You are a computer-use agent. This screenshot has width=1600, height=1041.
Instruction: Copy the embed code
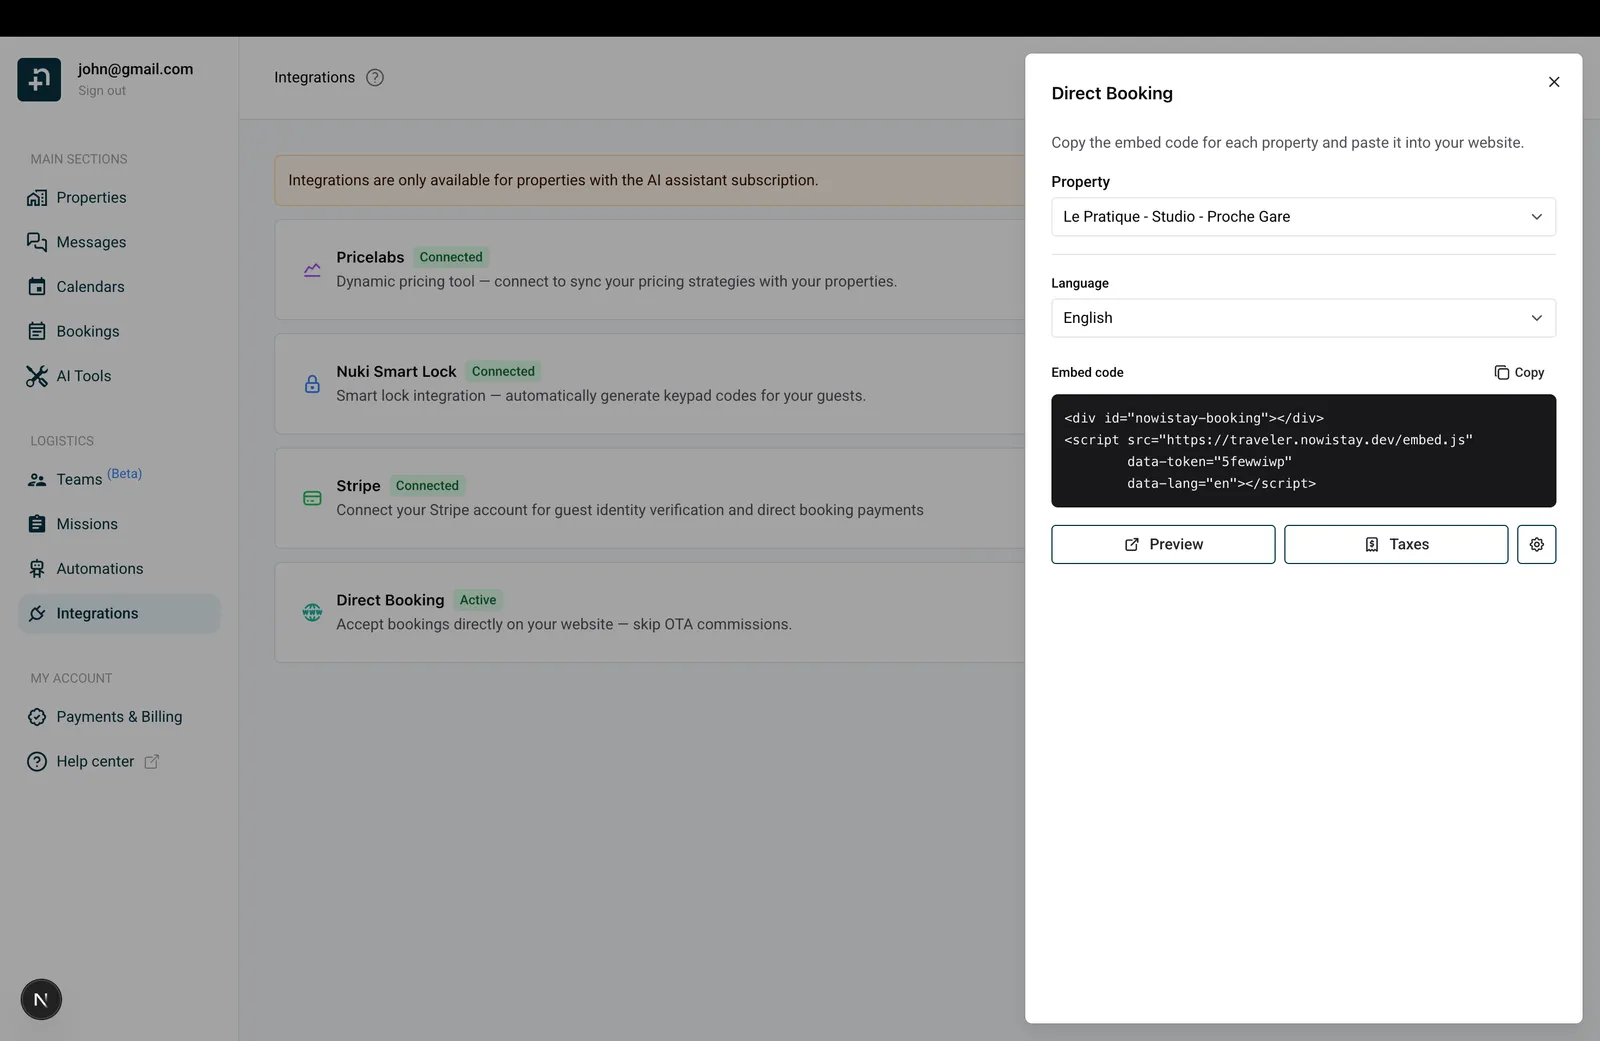[1519, 372]
